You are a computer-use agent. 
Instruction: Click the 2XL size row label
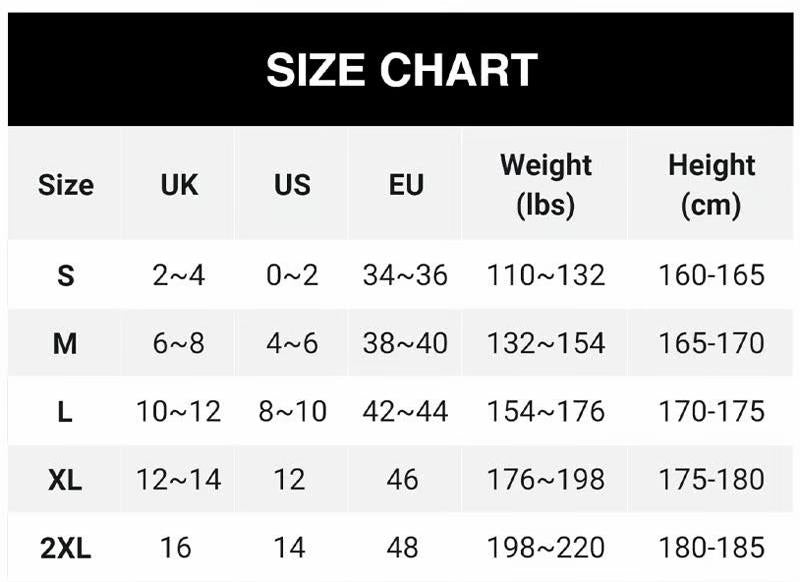click(x=66, y=547)
